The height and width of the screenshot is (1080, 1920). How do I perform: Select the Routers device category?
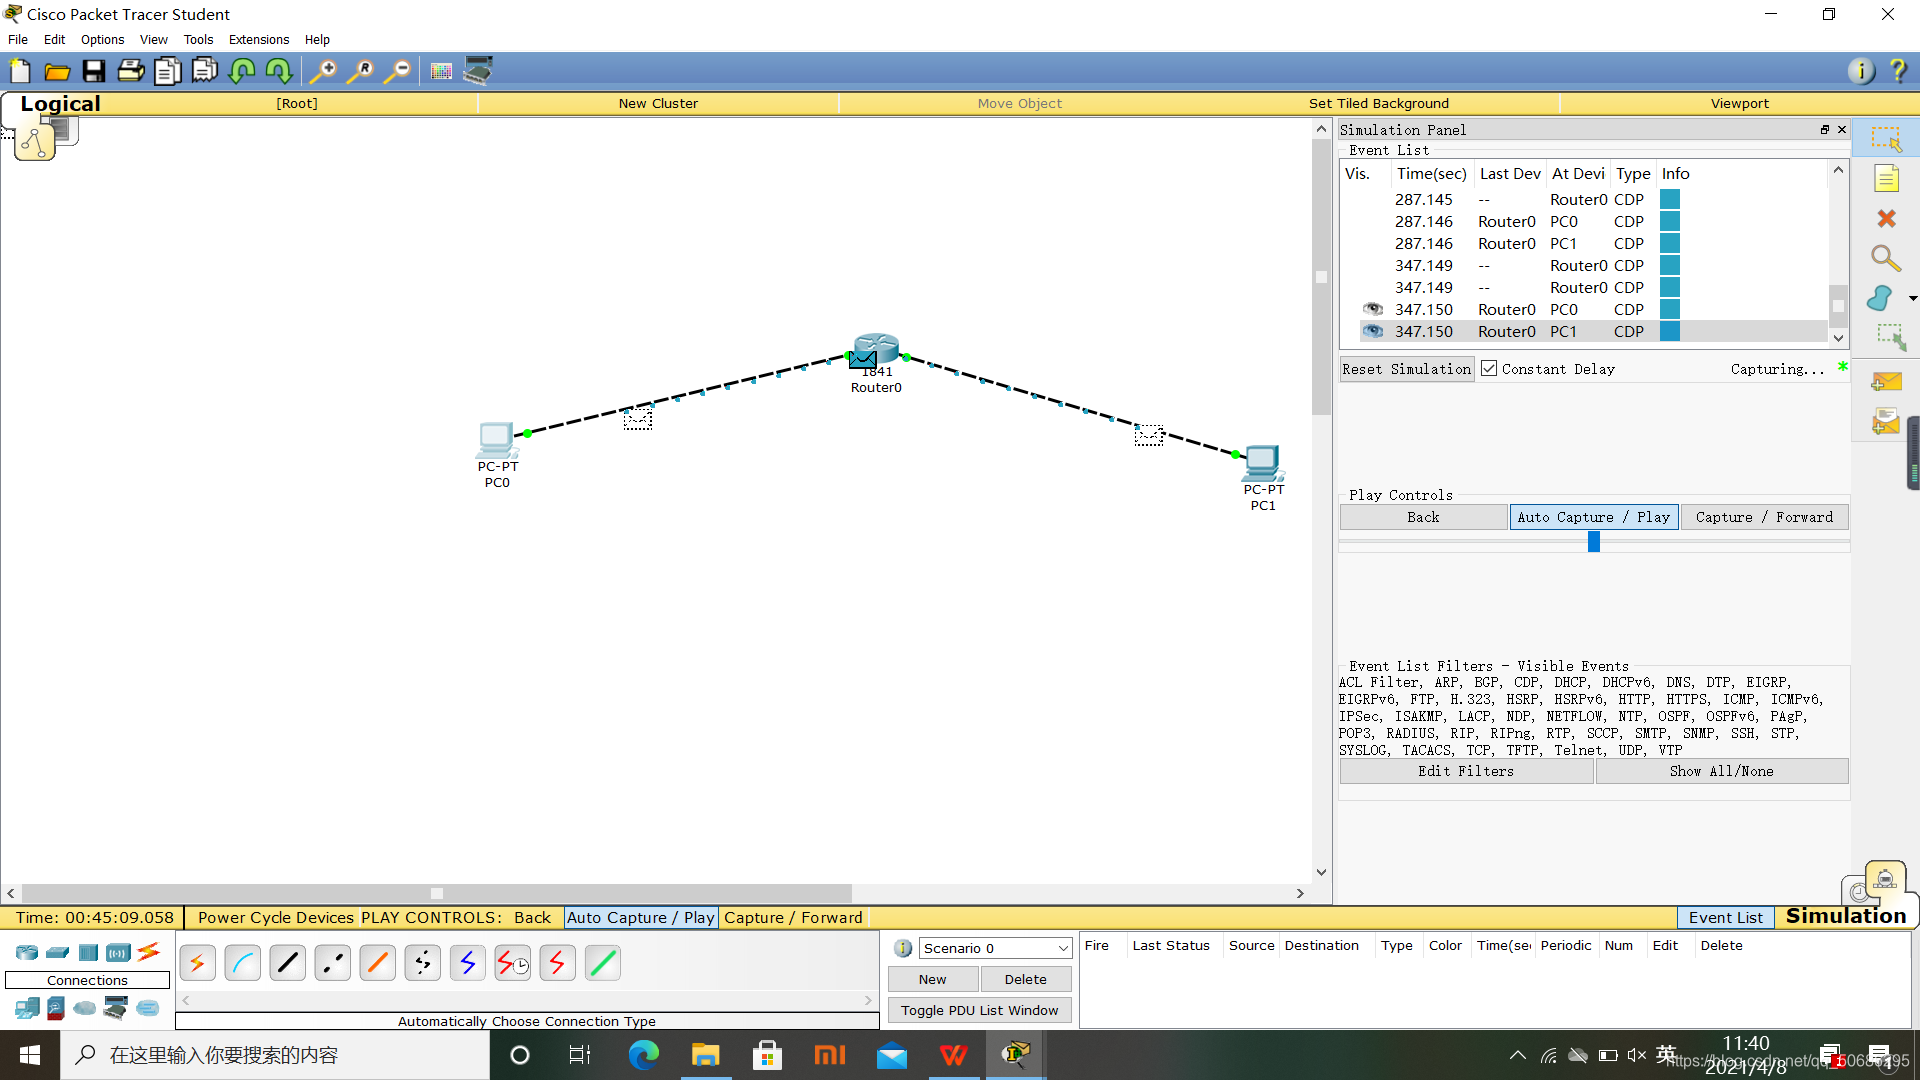[x=27, y=953]
